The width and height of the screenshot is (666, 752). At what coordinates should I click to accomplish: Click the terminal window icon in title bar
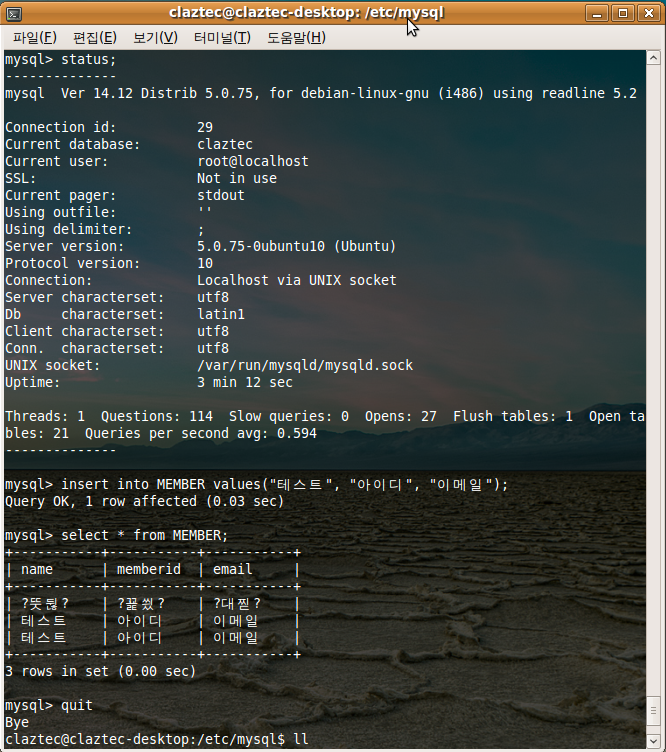click(14, 13)
